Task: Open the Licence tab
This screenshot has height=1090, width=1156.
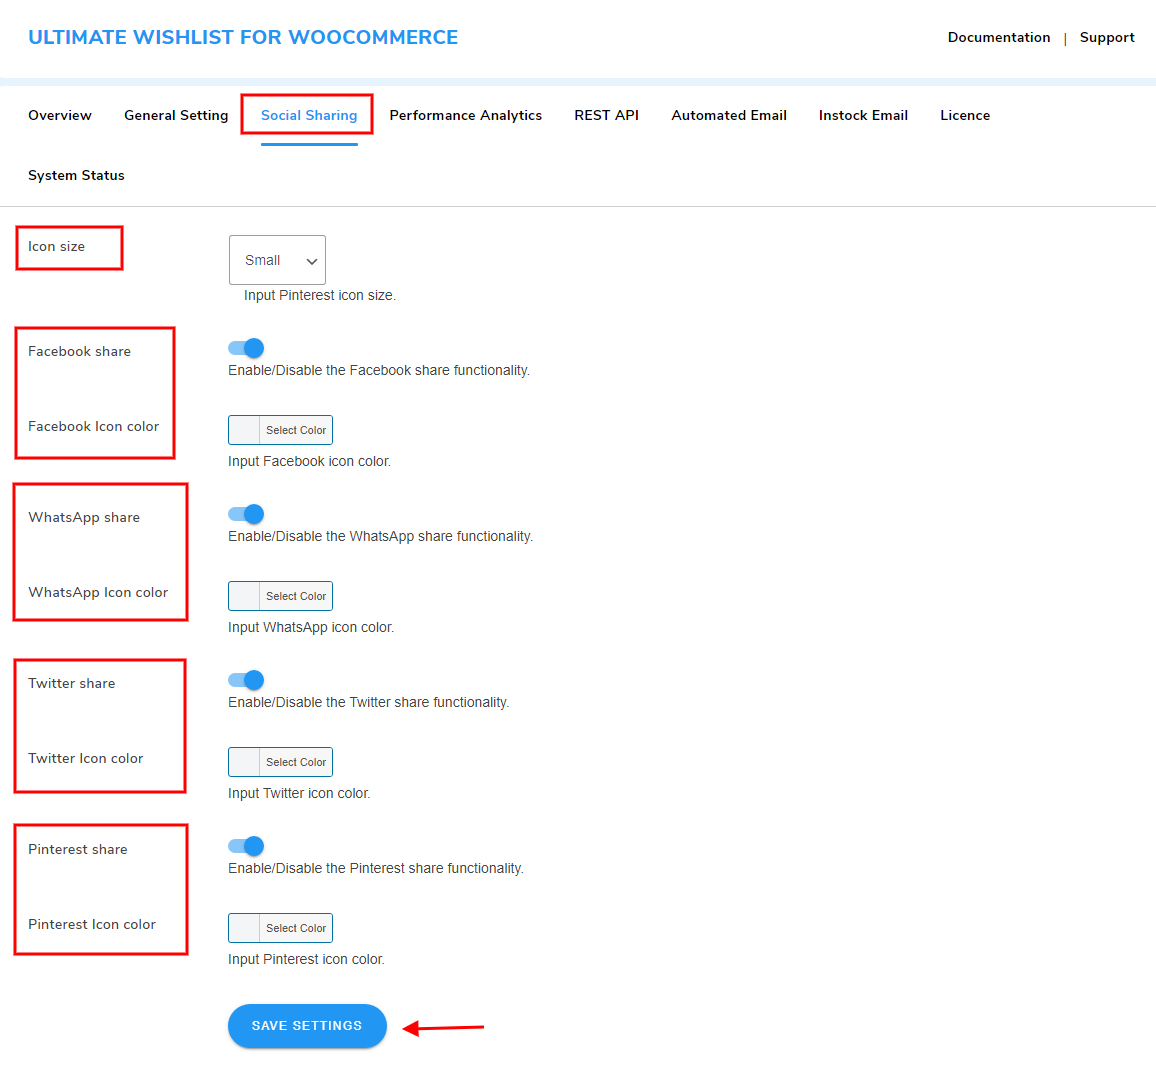Action: tap(964, 115)
